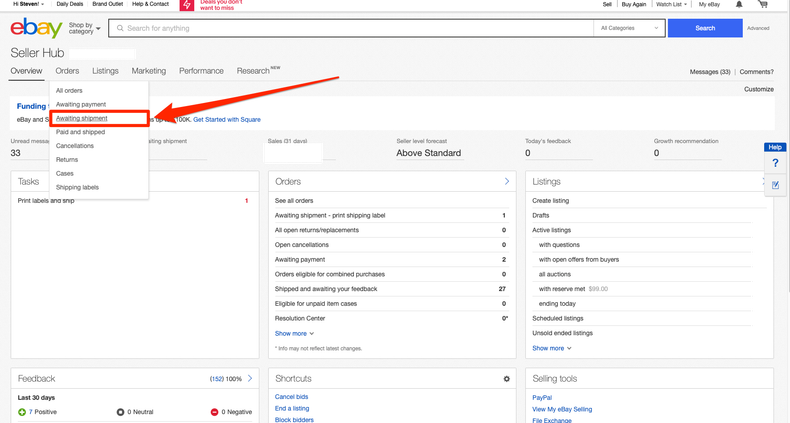
Task: Expand Show more in Orders panel
Action: [x=294, y=333]
